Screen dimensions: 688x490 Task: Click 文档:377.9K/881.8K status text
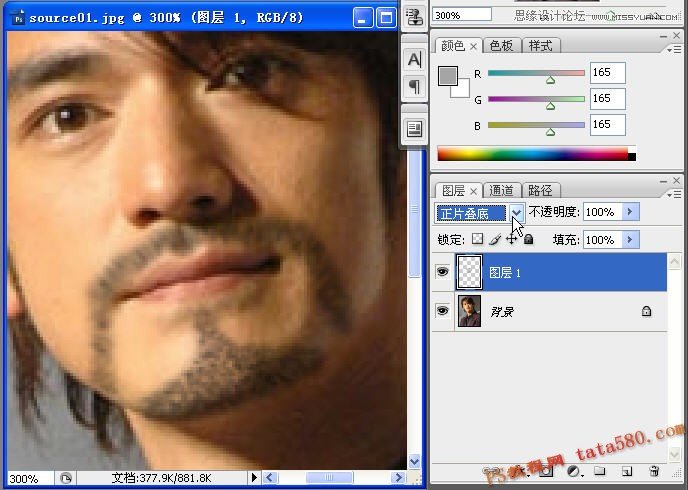point(161,478)
